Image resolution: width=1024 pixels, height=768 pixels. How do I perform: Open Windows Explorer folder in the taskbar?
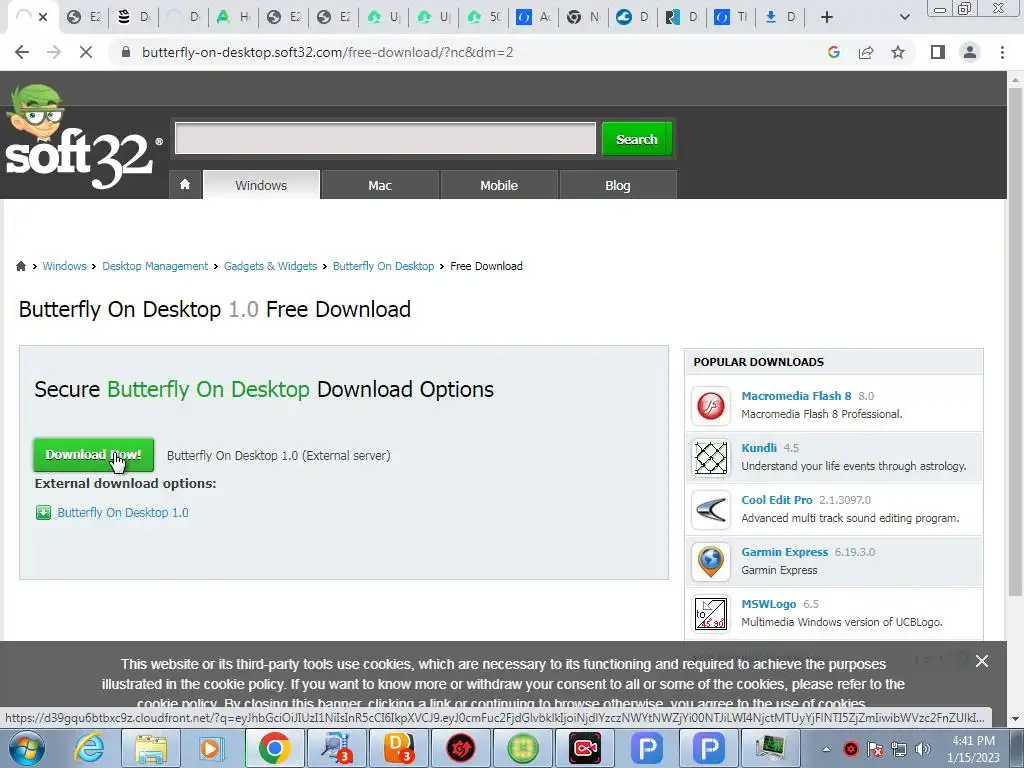[x=150, y=748]
